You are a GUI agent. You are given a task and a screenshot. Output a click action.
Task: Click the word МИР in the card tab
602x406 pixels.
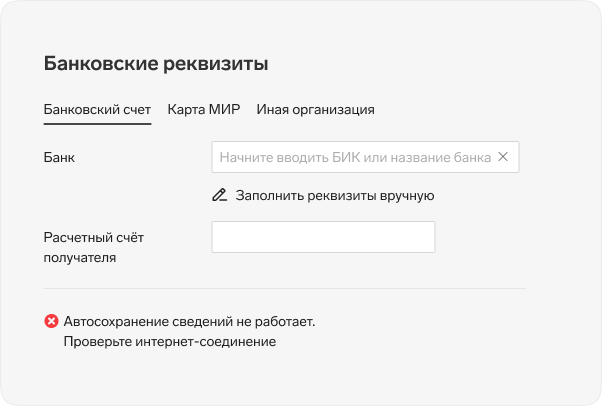tap(225, 109)
